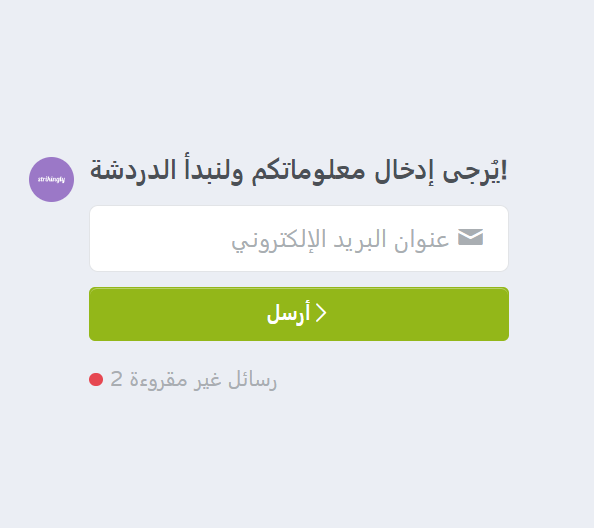Focus the عنوان البريد الإلكتروني input field
594x528 pixels.
(x=299, y=239)
